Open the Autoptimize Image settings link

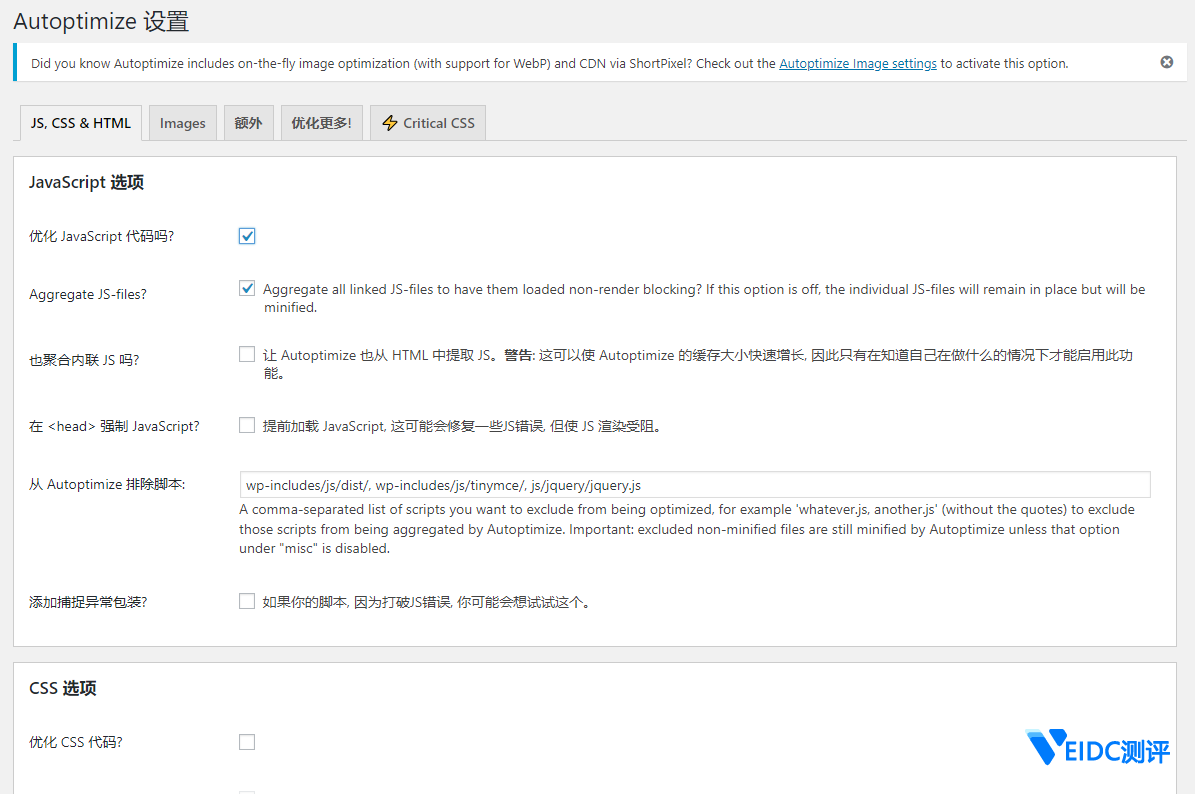(857, 62)
